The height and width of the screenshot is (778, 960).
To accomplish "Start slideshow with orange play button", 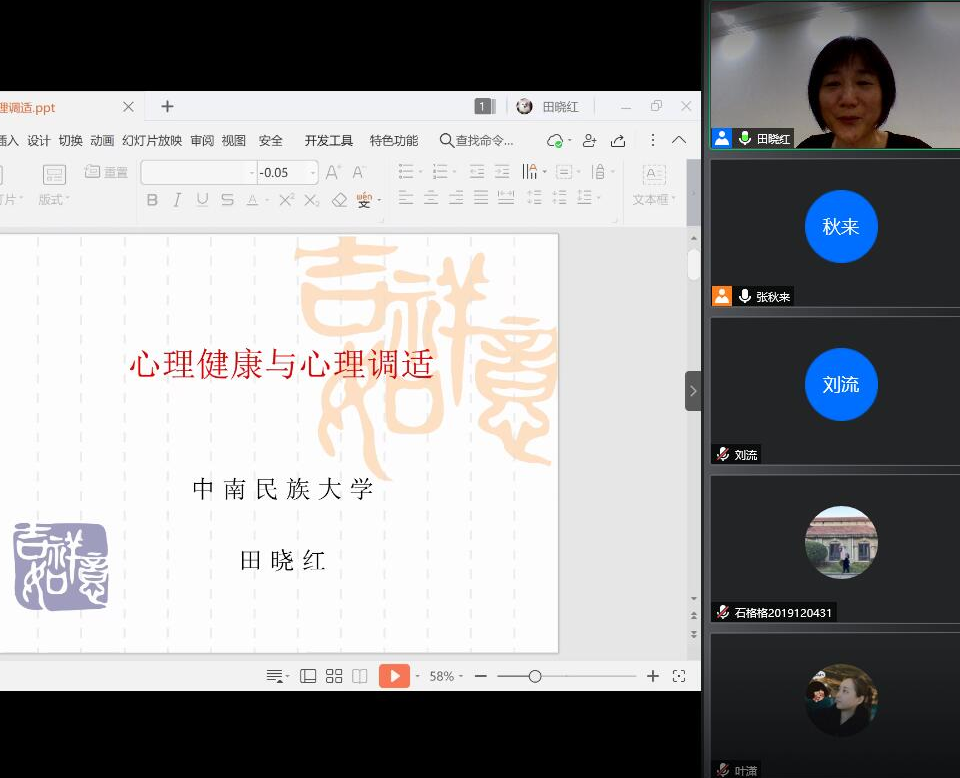I will tap(394, 676).
